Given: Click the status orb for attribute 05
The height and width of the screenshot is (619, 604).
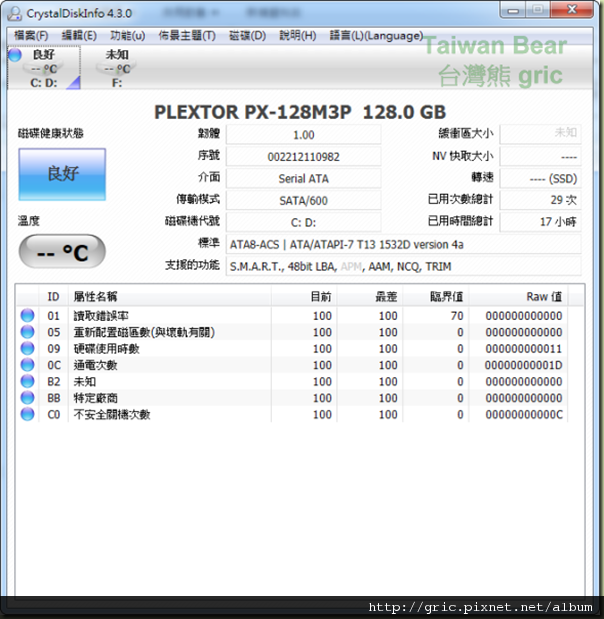Looking at the screenshot, I should 27,332.
